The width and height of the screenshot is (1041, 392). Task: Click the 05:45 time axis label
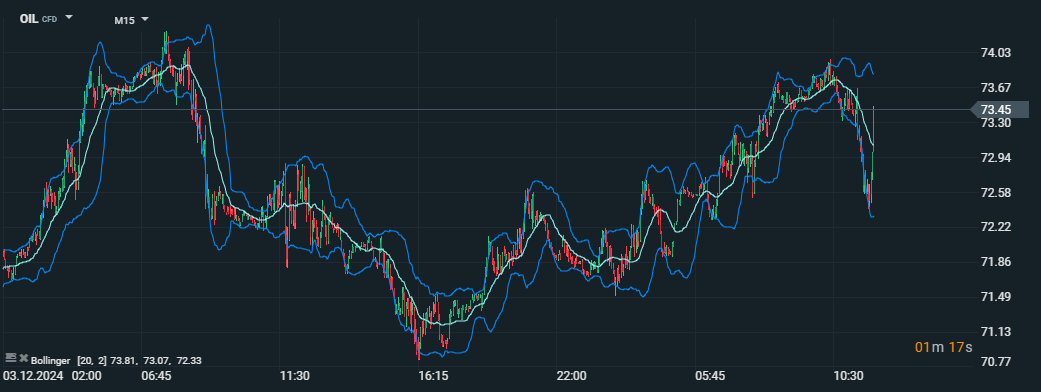710,376
